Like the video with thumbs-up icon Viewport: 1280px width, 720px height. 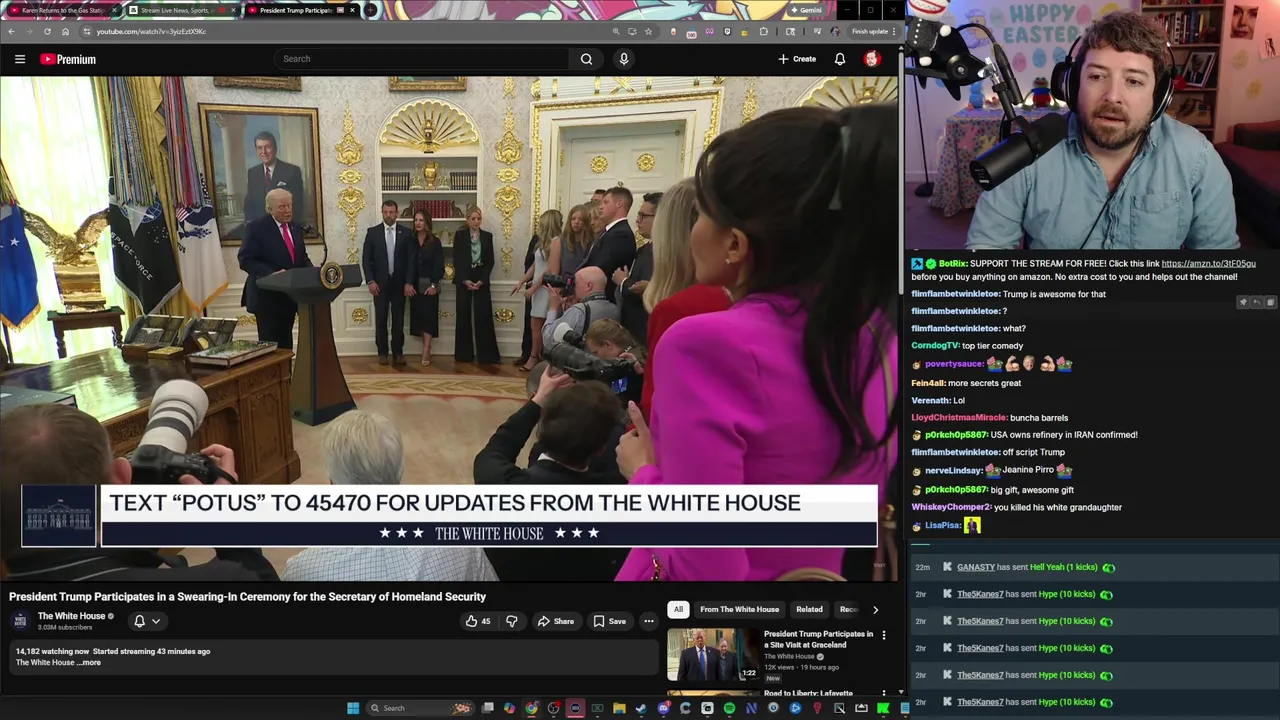pos(478,621)
